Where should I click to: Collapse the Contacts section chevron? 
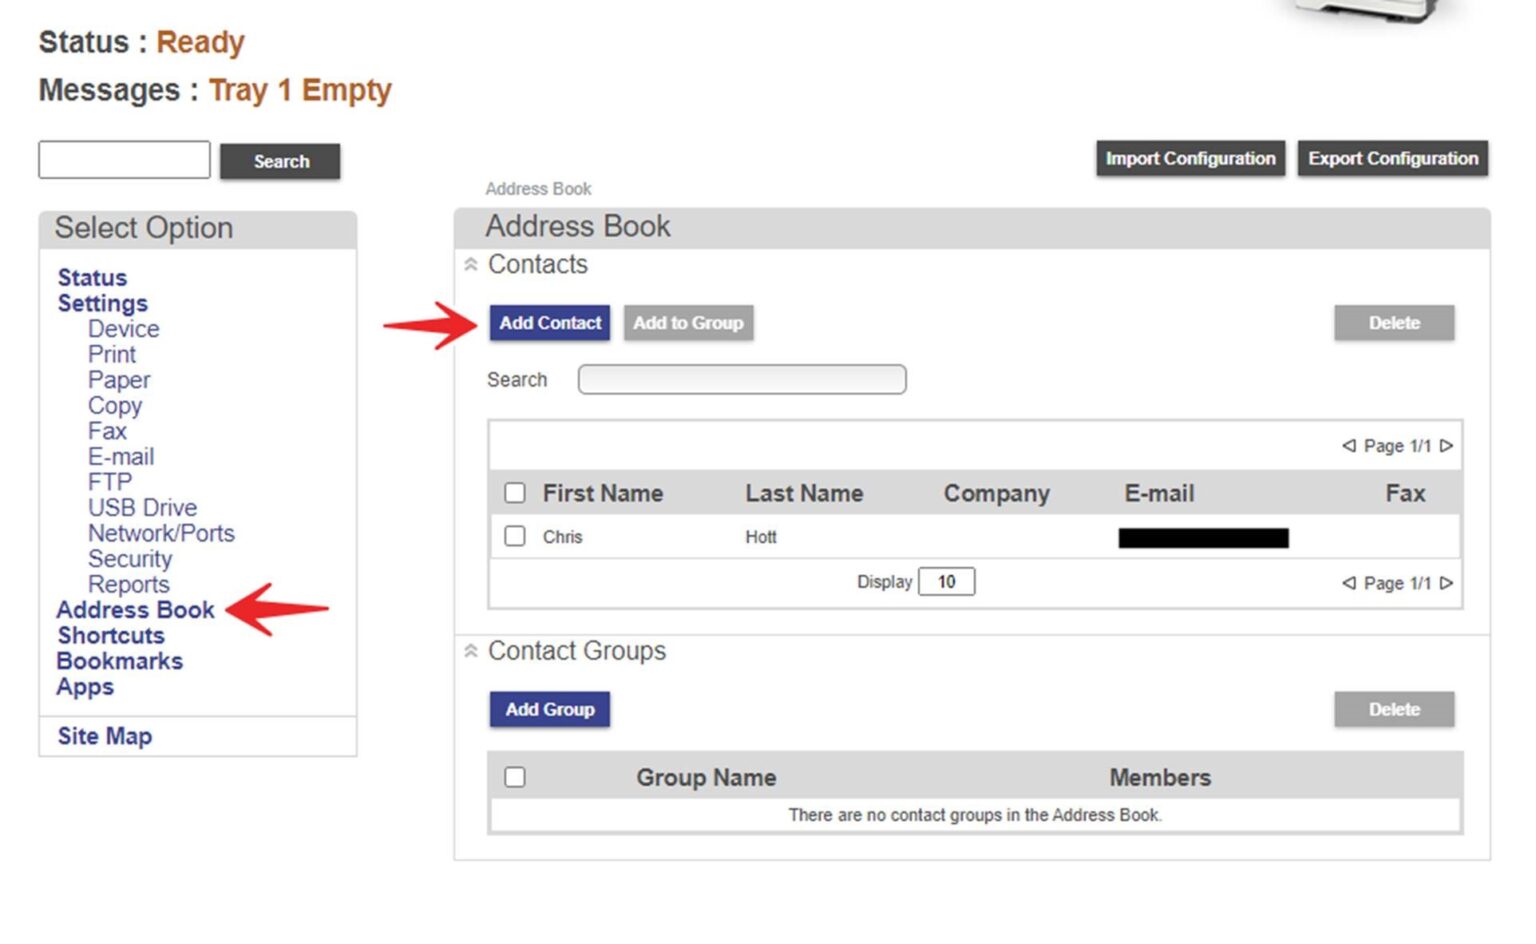pos(470,264)
